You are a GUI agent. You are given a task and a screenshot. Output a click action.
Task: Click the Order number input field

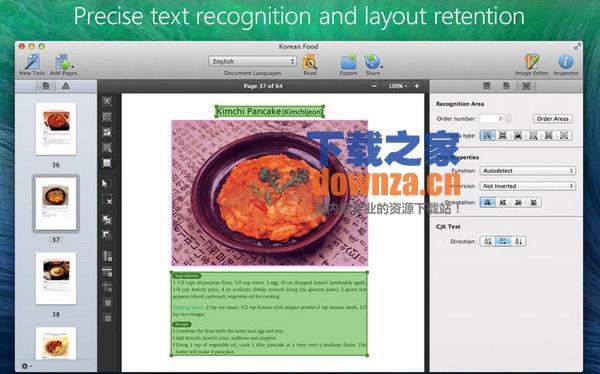tap(492, 119)
